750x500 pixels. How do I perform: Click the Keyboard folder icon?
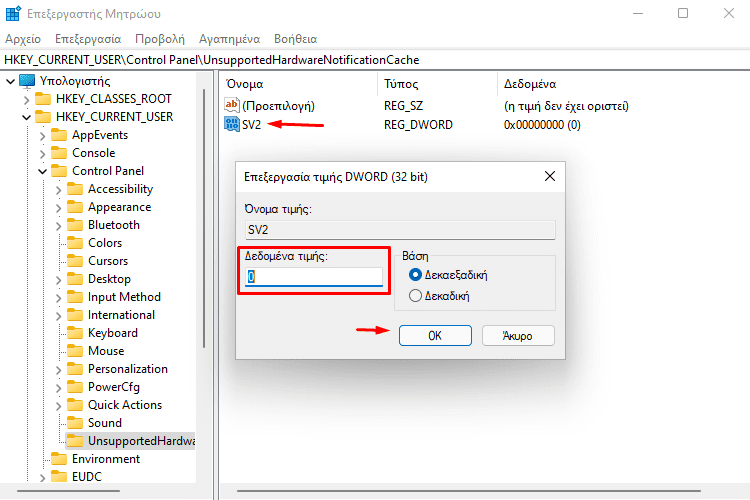click(x=75, y=333)
